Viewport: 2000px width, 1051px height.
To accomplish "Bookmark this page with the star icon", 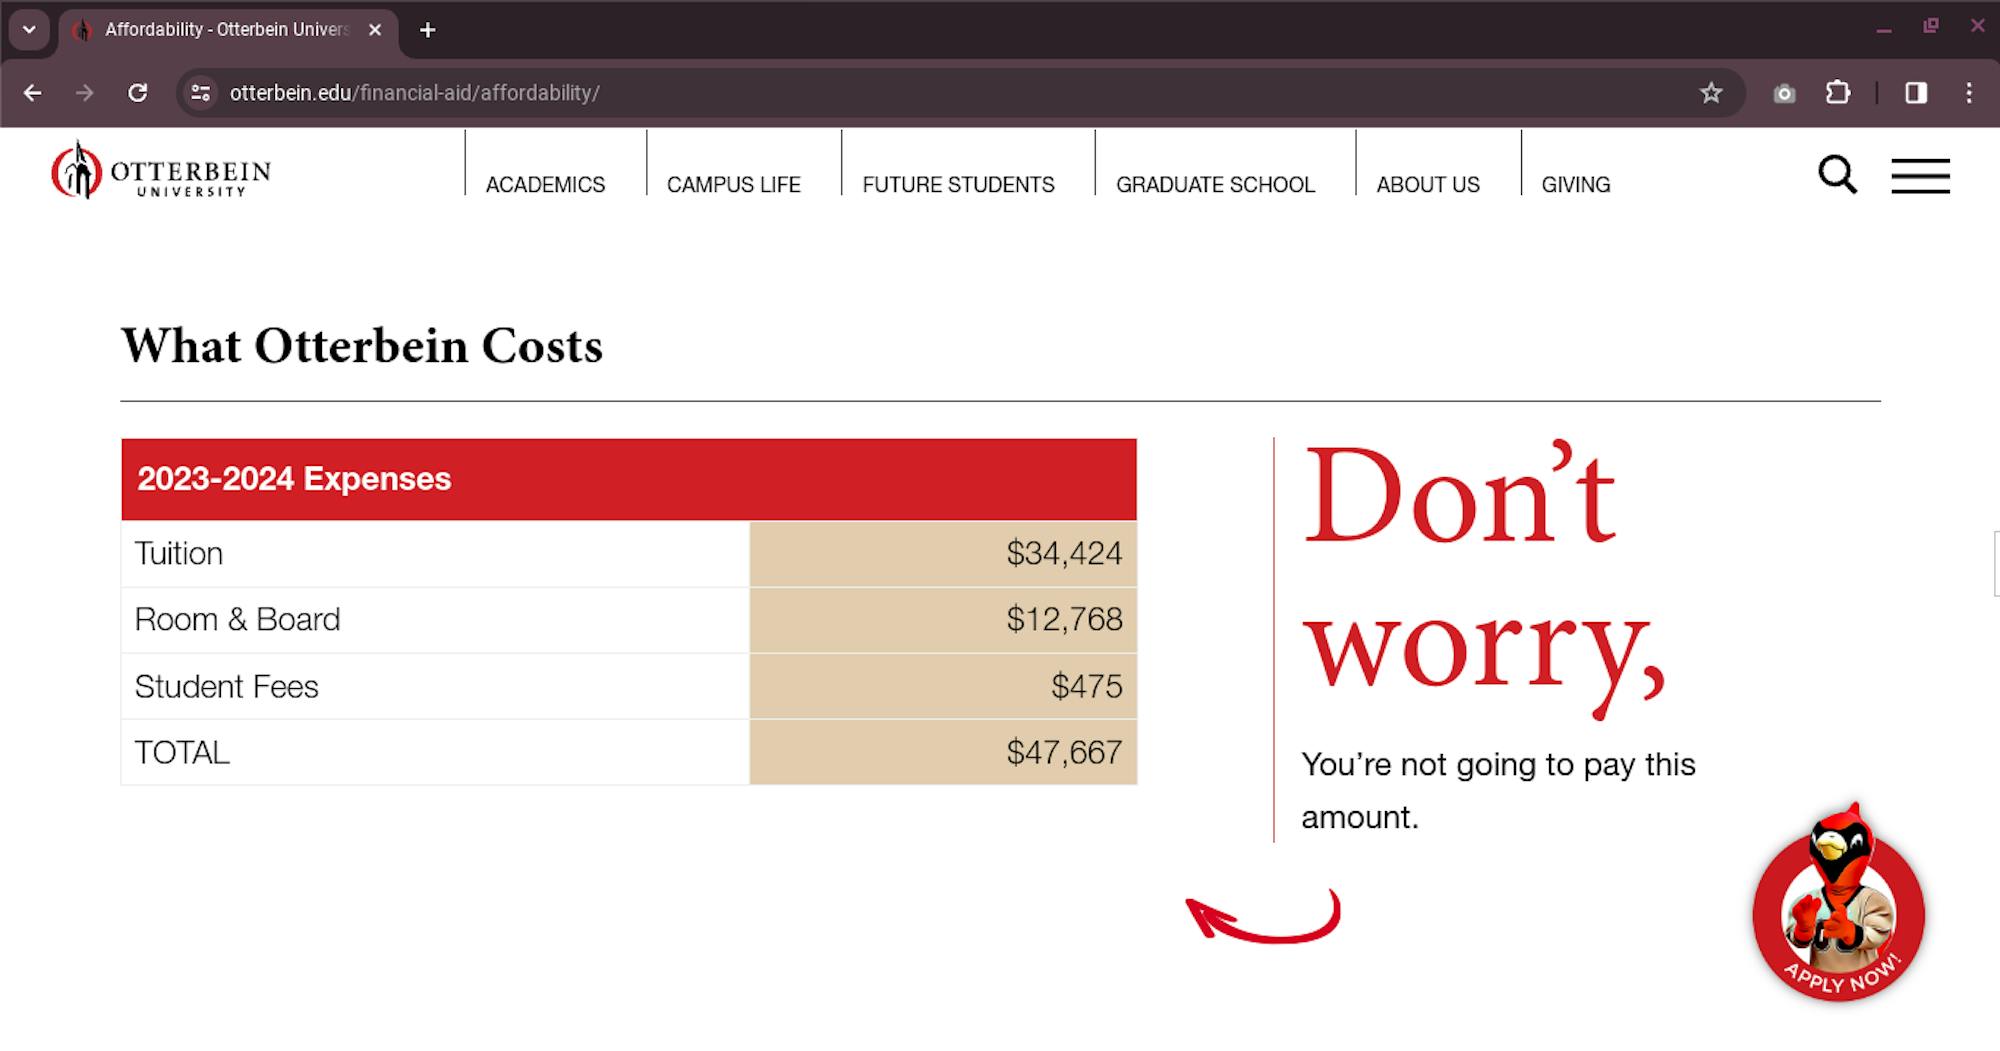I will tap(1711, 93).
